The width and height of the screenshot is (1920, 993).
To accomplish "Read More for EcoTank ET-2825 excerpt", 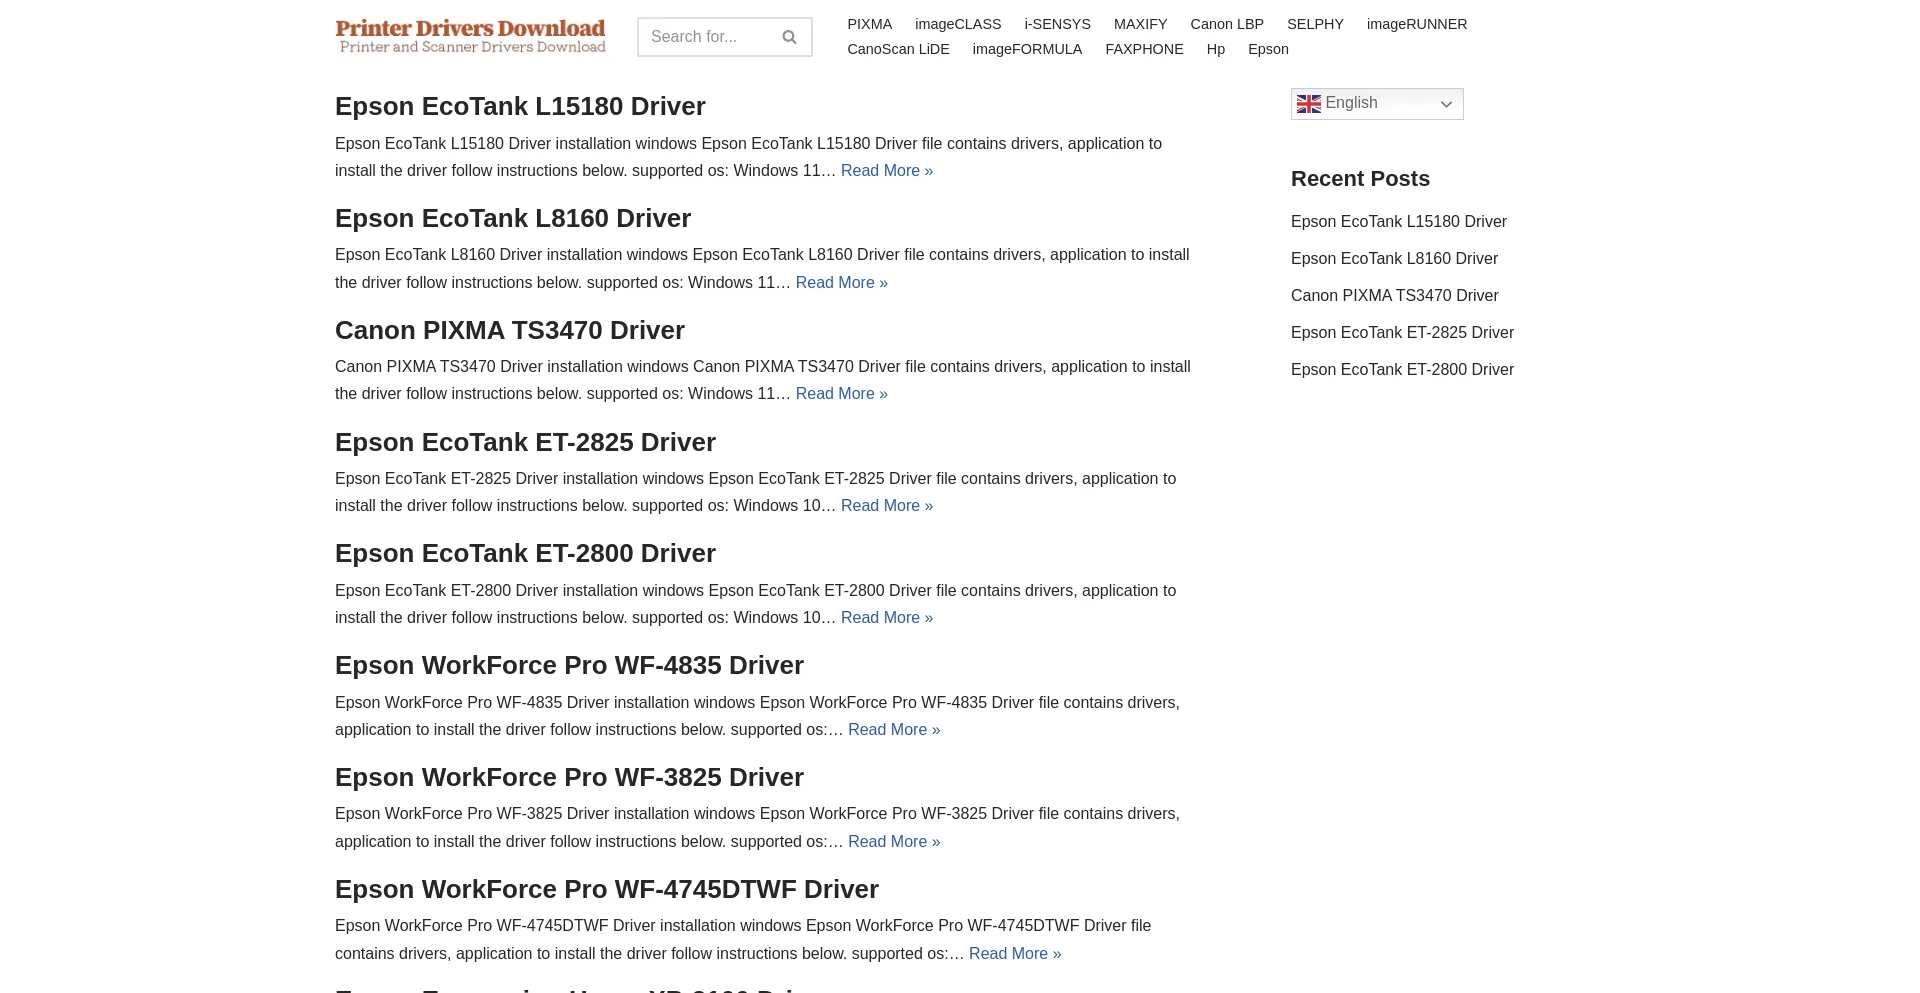I will click(887, 506).
